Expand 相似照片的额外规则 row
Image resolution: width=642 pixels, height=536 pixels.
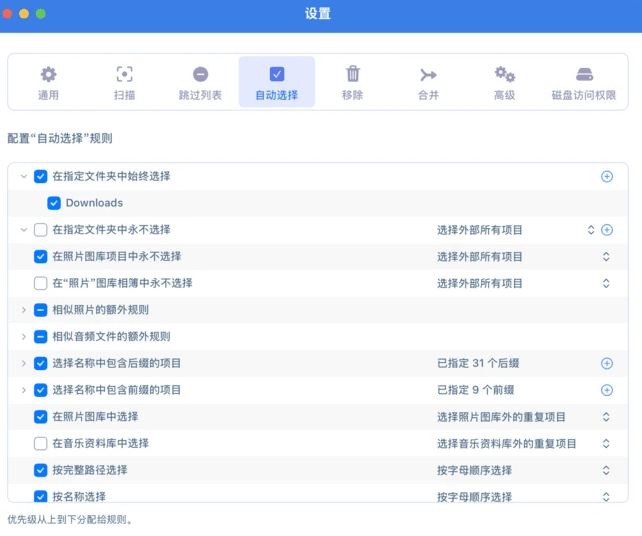(24, 310)
